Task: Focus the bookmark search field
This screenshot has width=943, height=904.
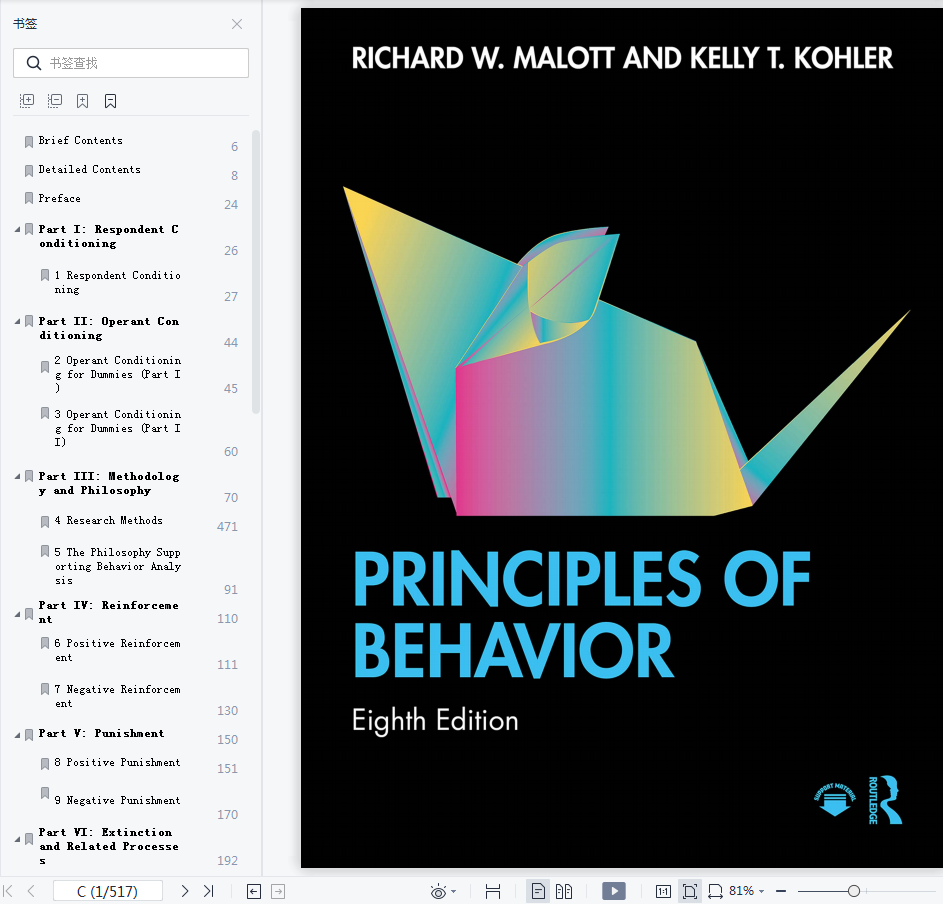Action: tap(131, 63)
